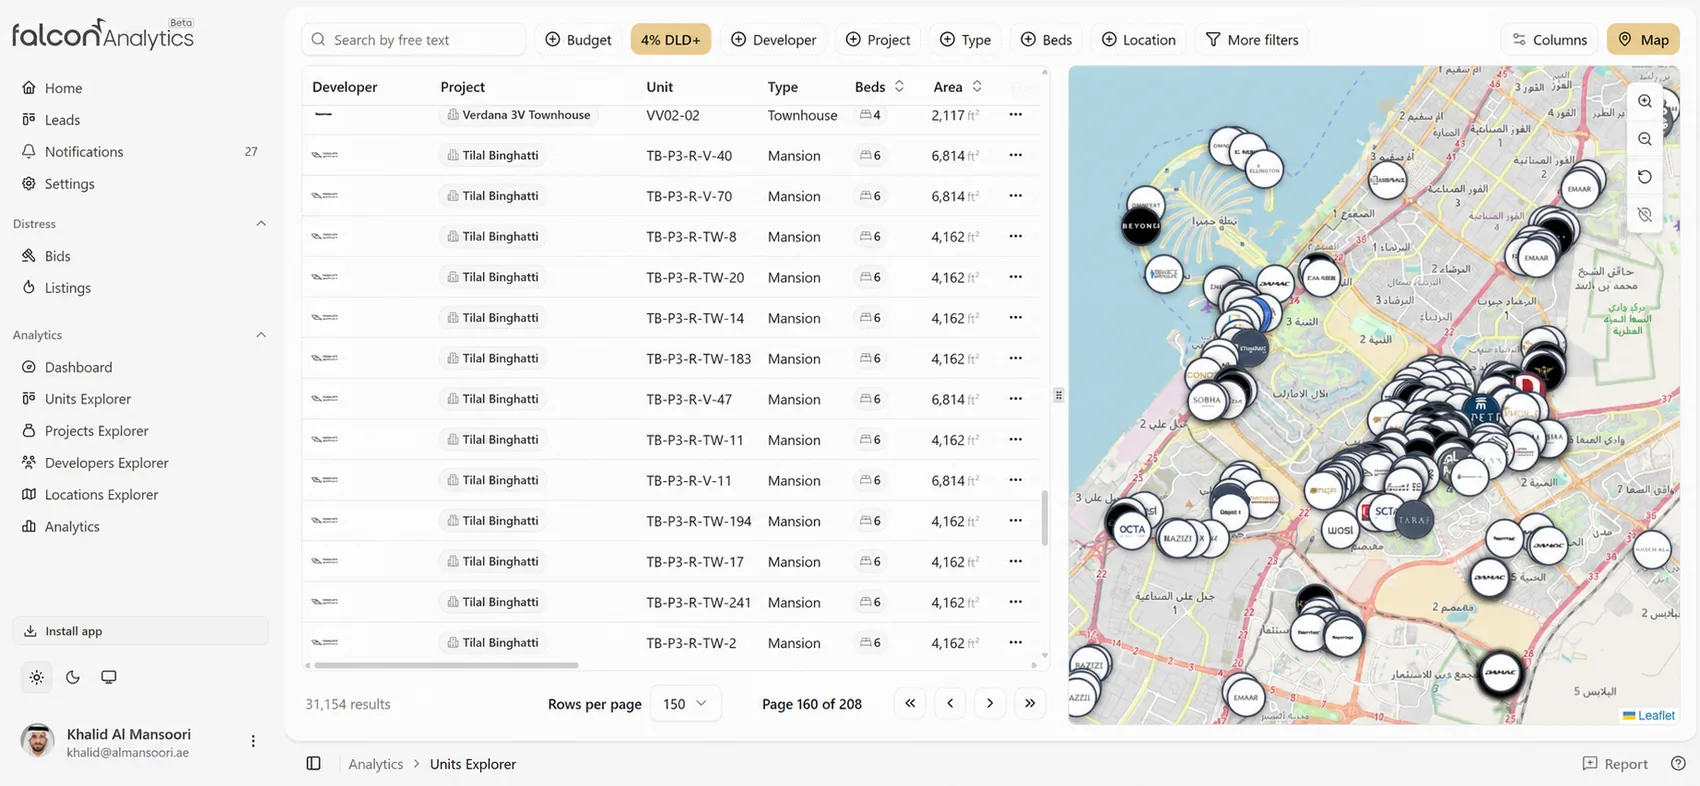Viewport: 1700px width, 786px height.
Task: Click the falcon Analytics logo
Action: [103, 35]
